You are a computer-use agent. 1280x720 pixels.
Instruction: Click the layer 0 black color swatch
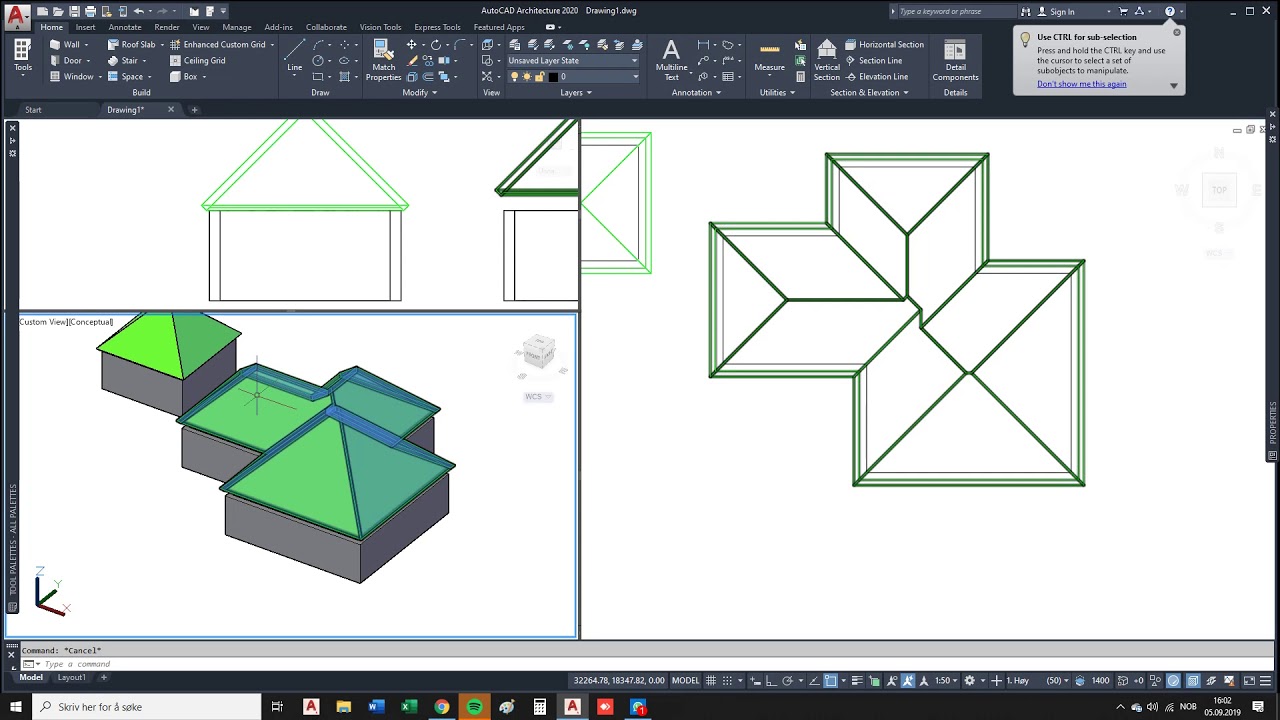(553, 77)
